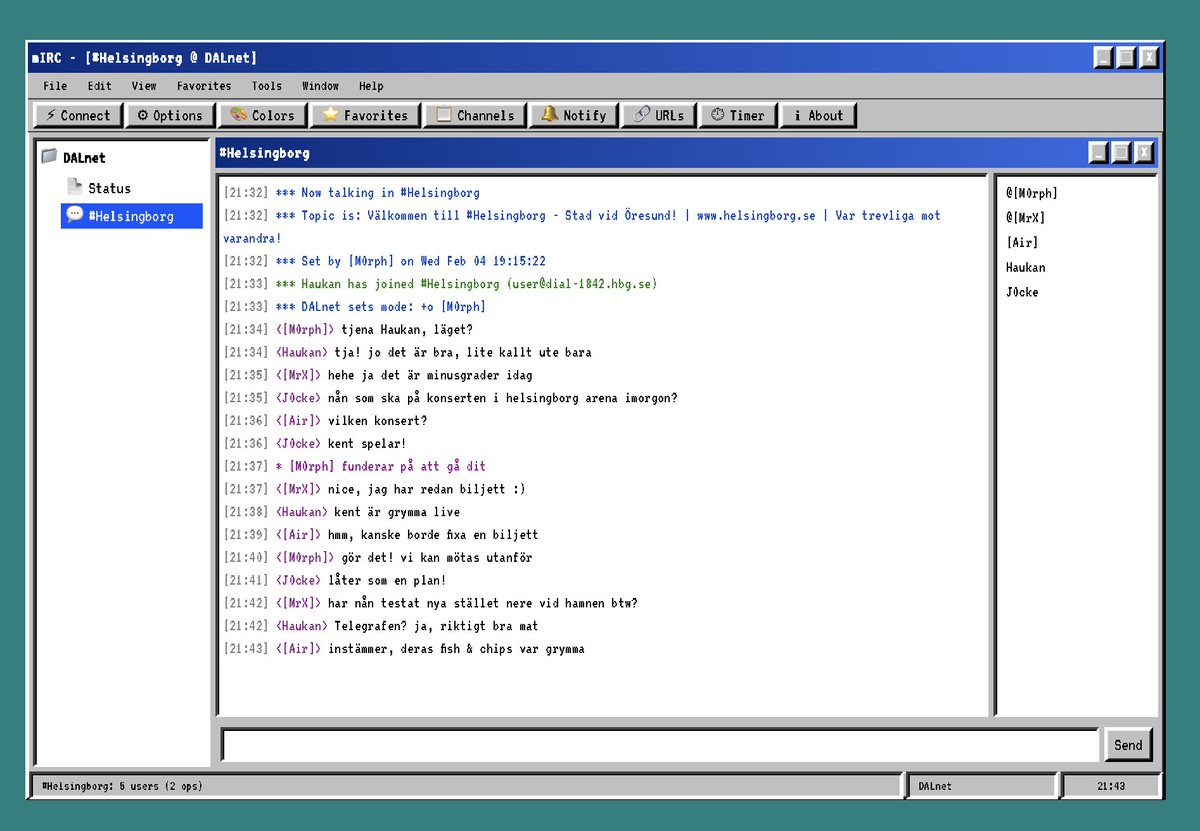
Task: Click message 'Telegrafen? ja, riktigt bra mat'
Action: tap(436, 626)
